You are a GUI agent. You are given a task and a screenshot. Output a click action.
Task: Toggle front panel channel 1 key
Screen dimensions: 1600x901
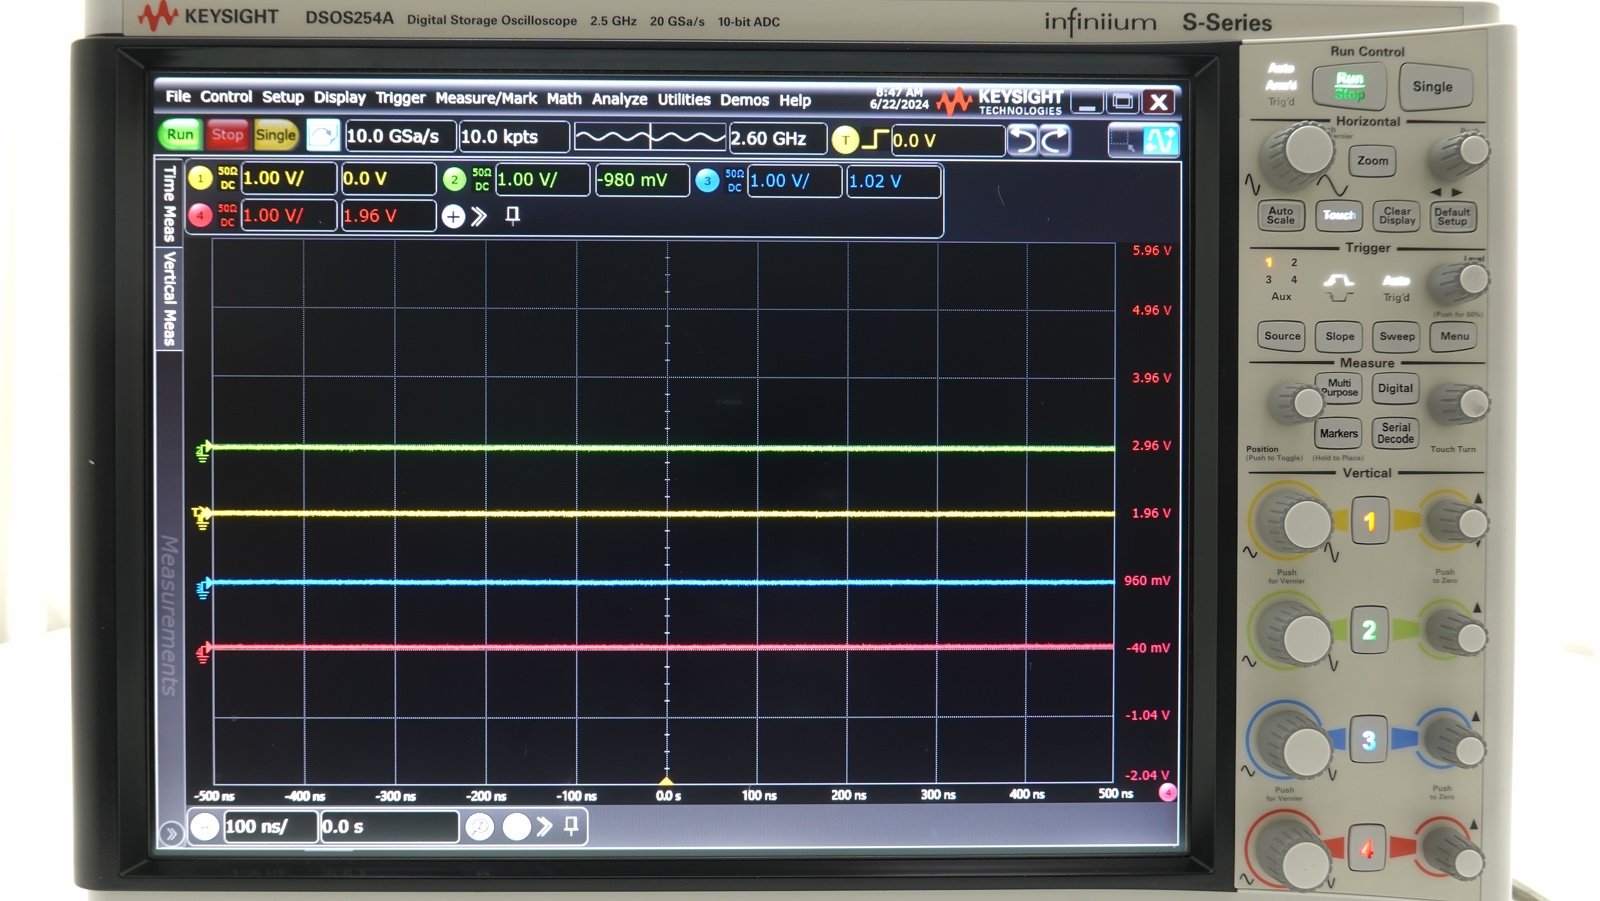(x=1369, y=521)
